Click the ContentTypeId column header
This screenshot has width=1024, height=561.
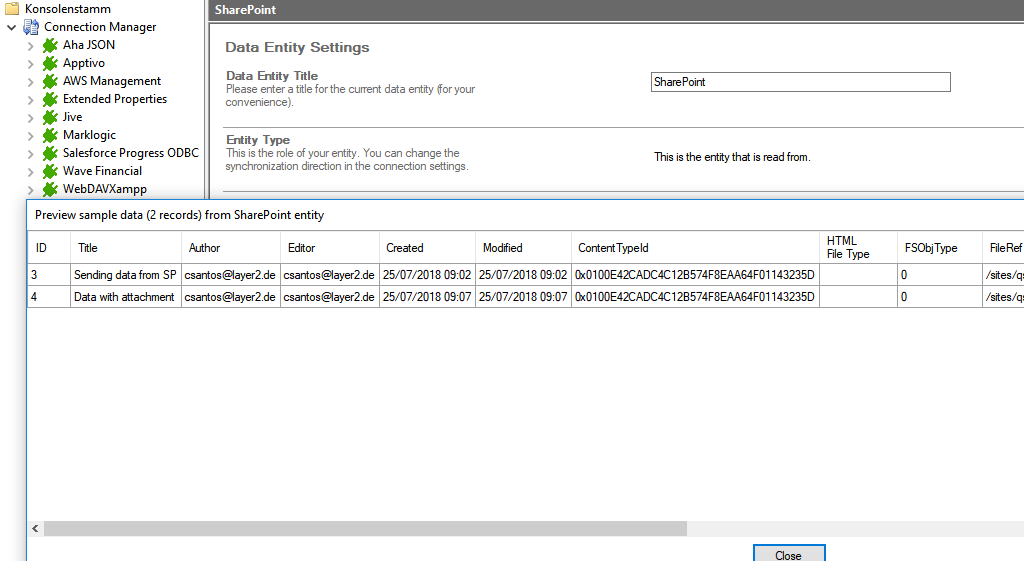pos(613,248)
